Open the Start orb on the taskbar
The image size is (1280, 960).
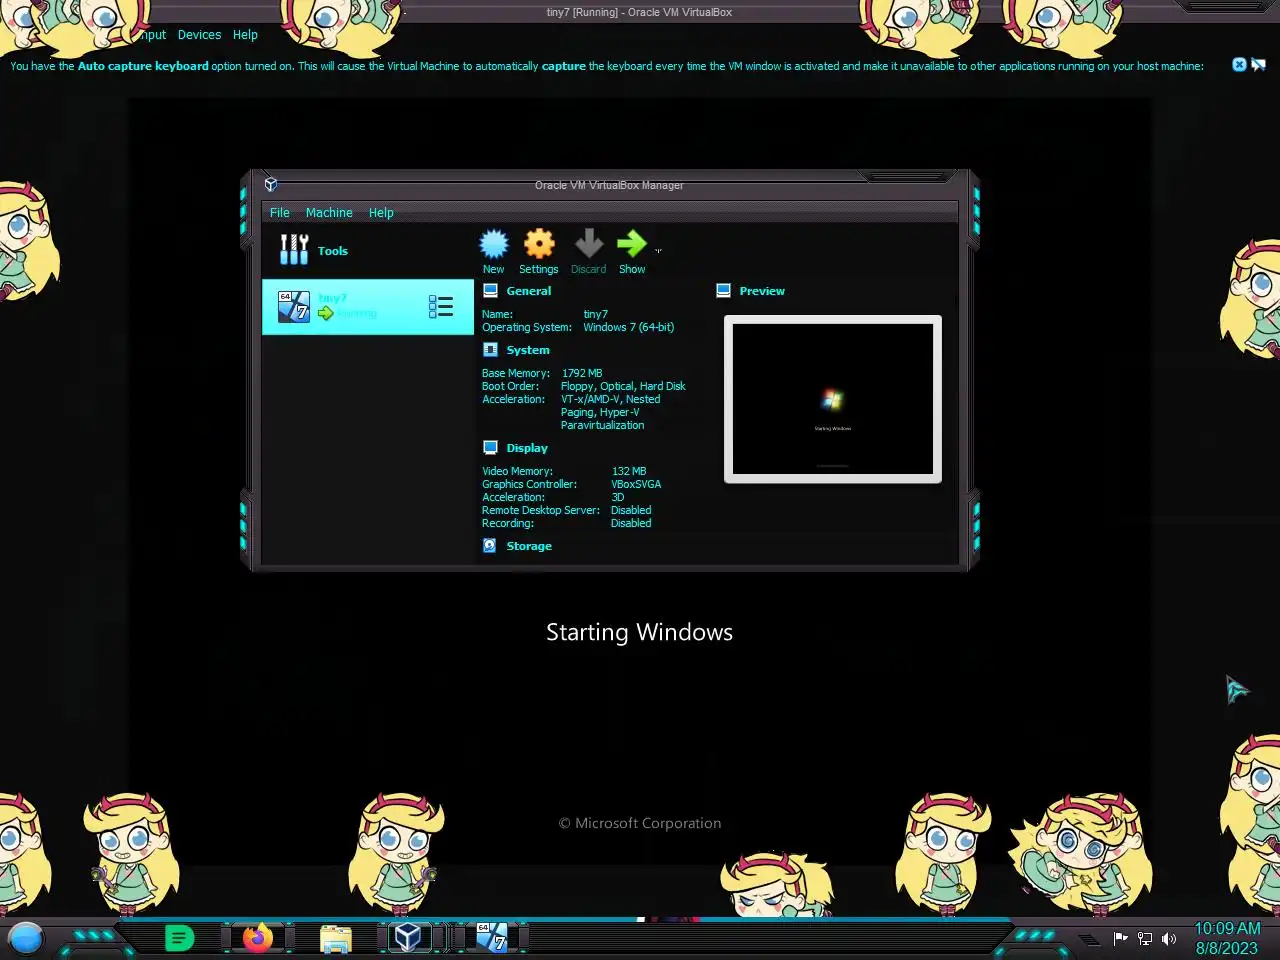pos(26,938)
